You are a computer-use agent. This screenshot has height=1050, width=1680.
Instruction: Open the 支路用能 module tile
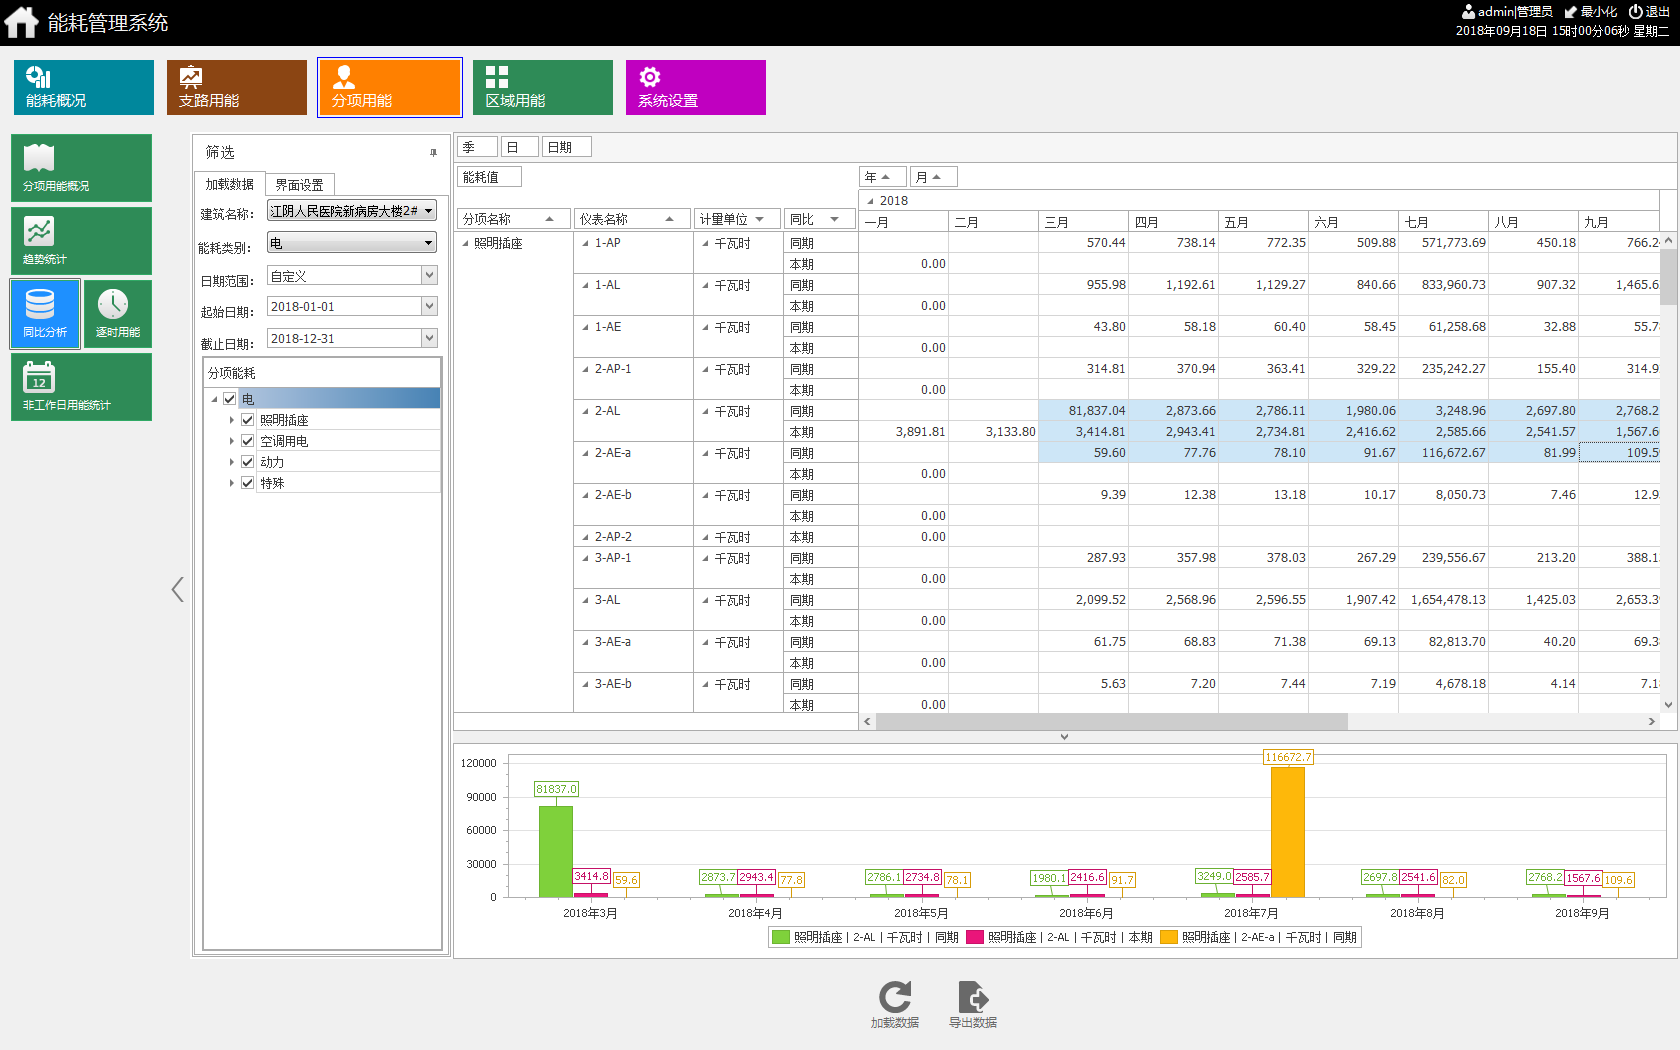(237, 87)
